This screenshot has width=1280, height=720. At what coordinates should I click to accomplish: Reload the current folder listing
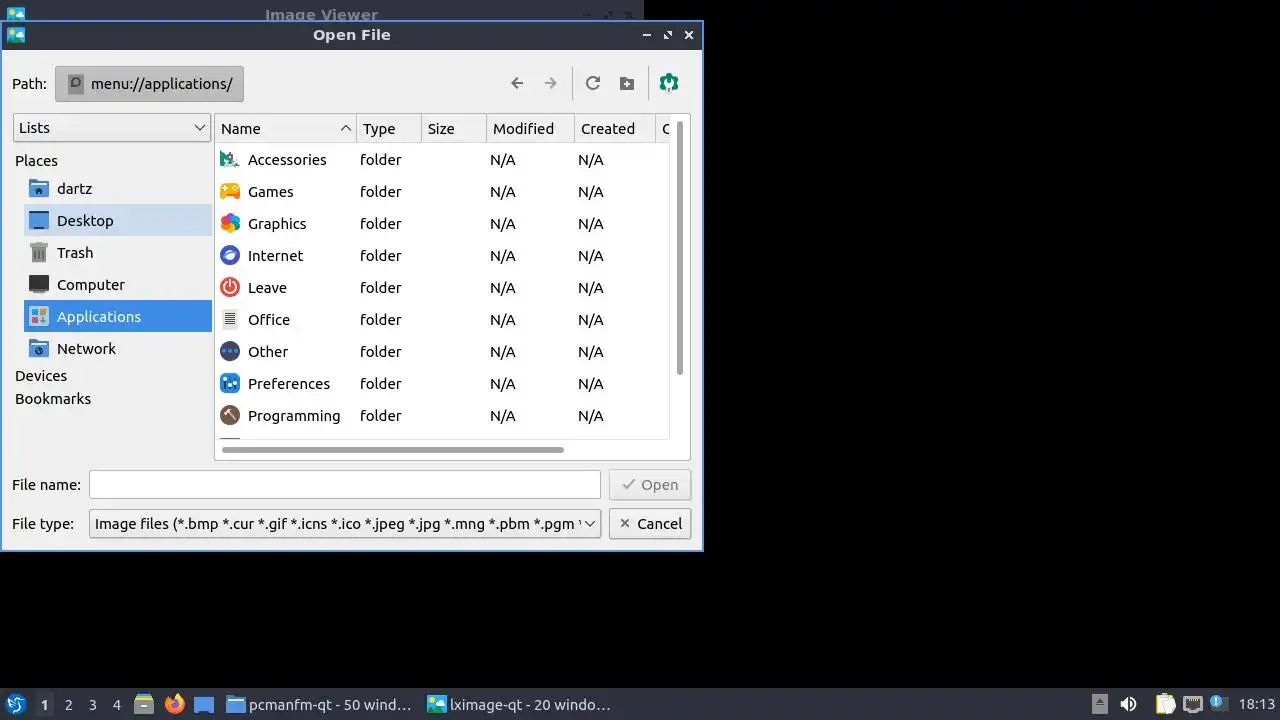point(593,83)
